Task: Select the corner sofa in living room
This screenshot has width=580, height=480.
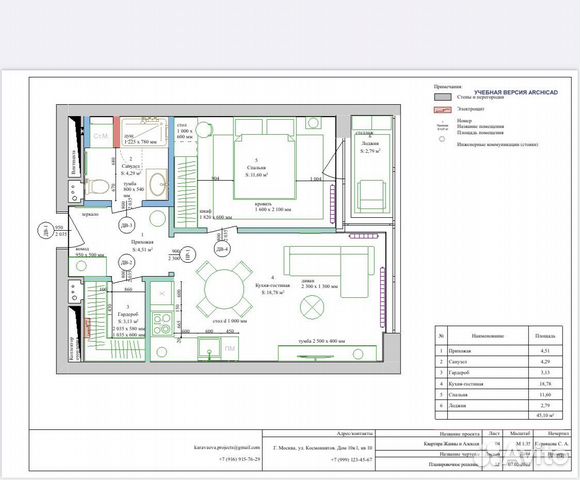Action: [329, 271]
